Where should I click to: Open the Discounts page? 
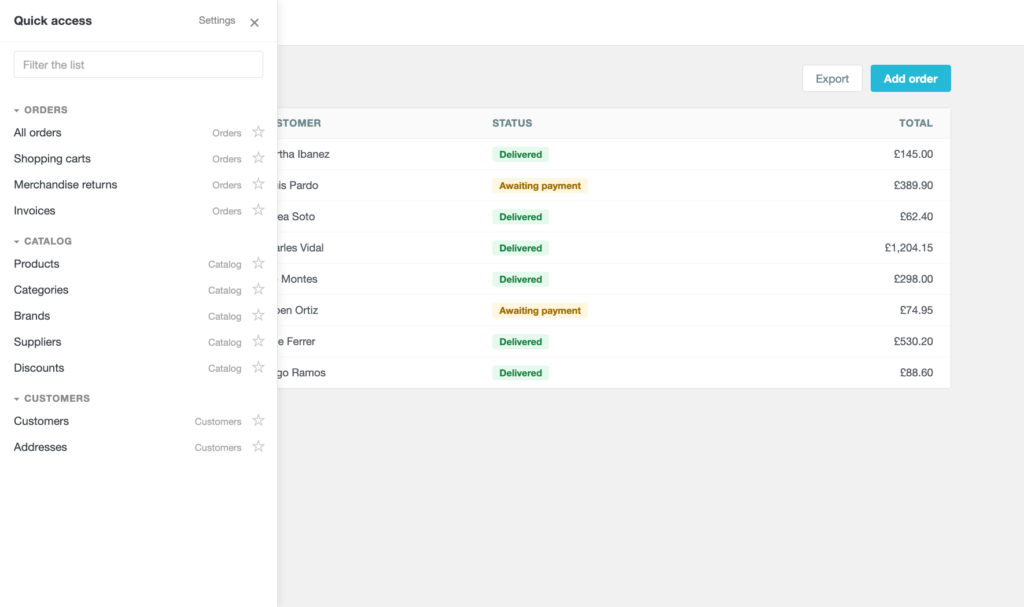coord(39,369)
